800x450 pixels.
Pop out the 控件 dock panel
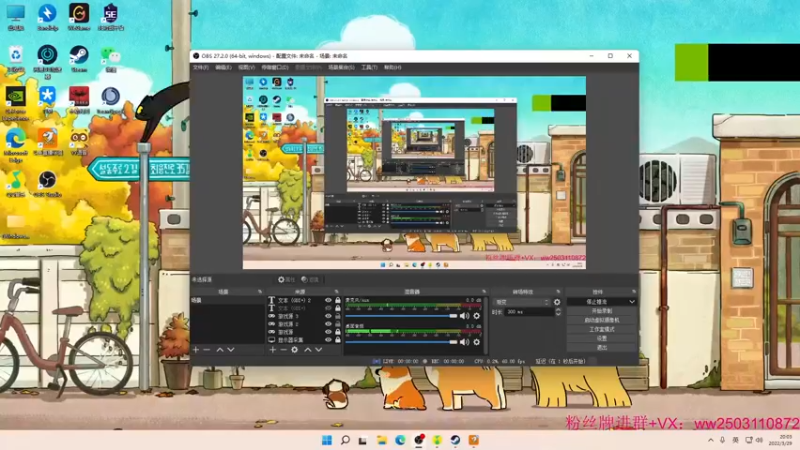634,292
